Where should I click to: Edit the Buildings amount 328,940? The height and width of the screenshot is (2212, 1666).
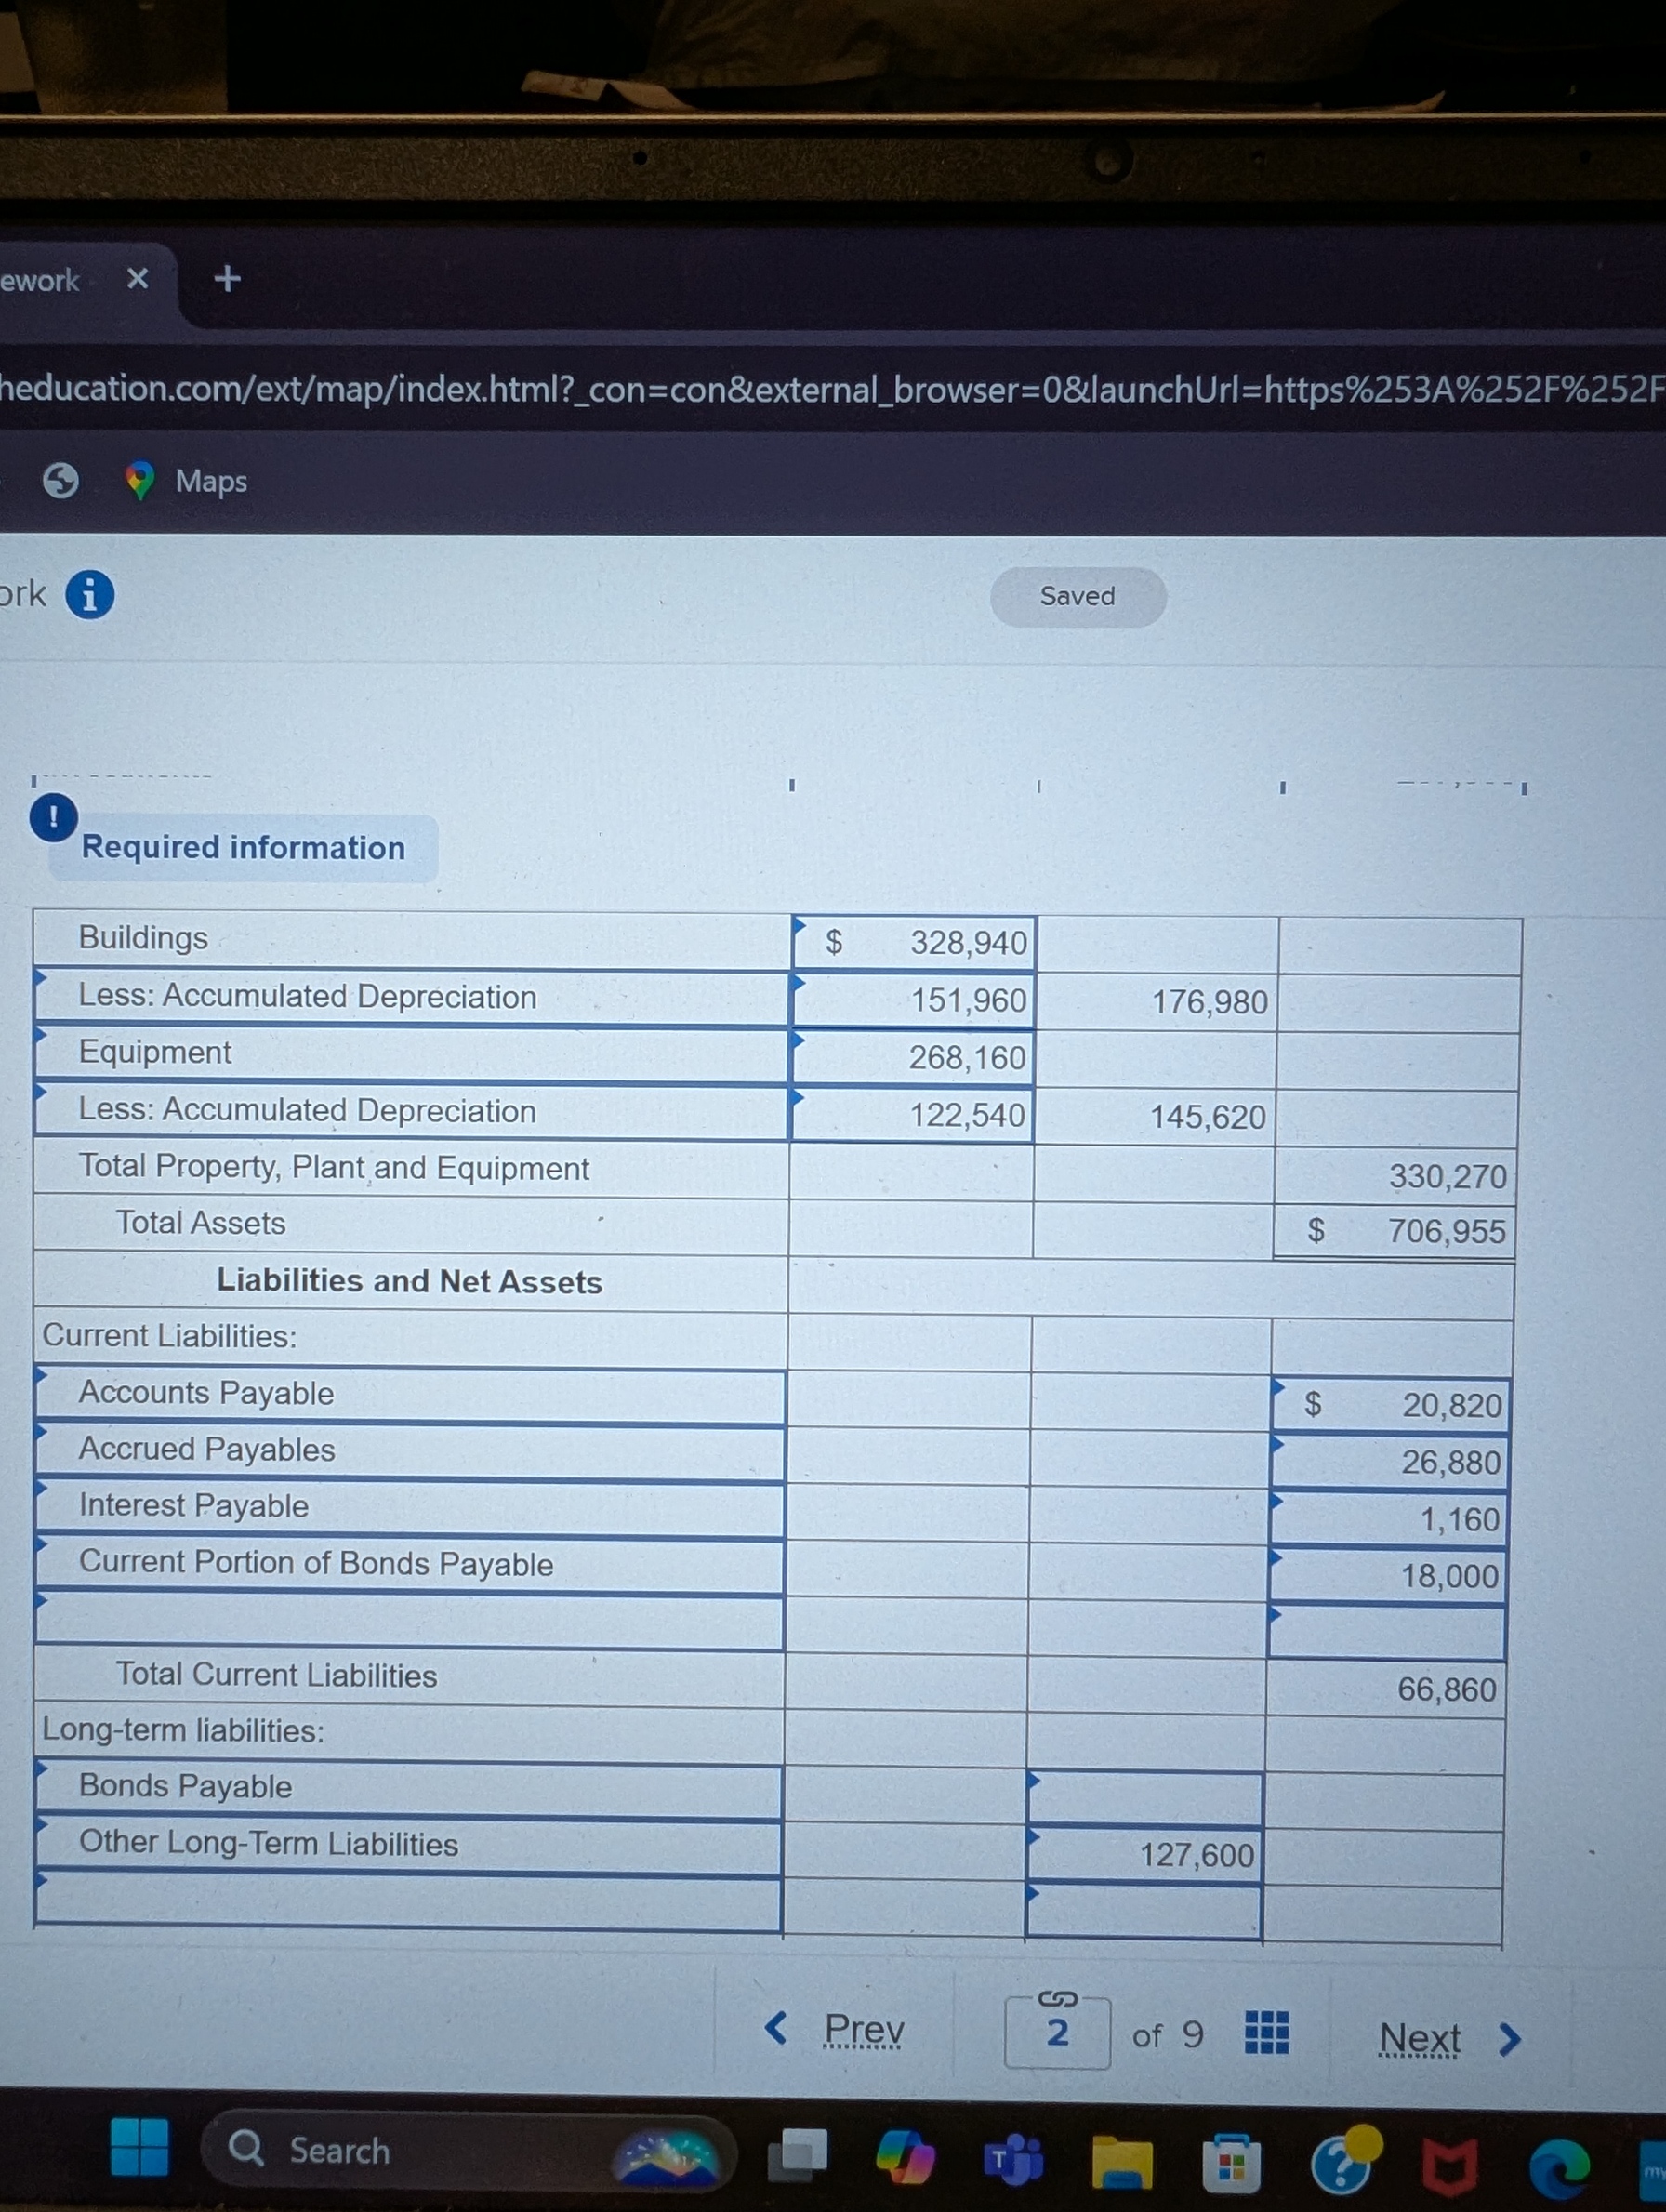[914, 942]
